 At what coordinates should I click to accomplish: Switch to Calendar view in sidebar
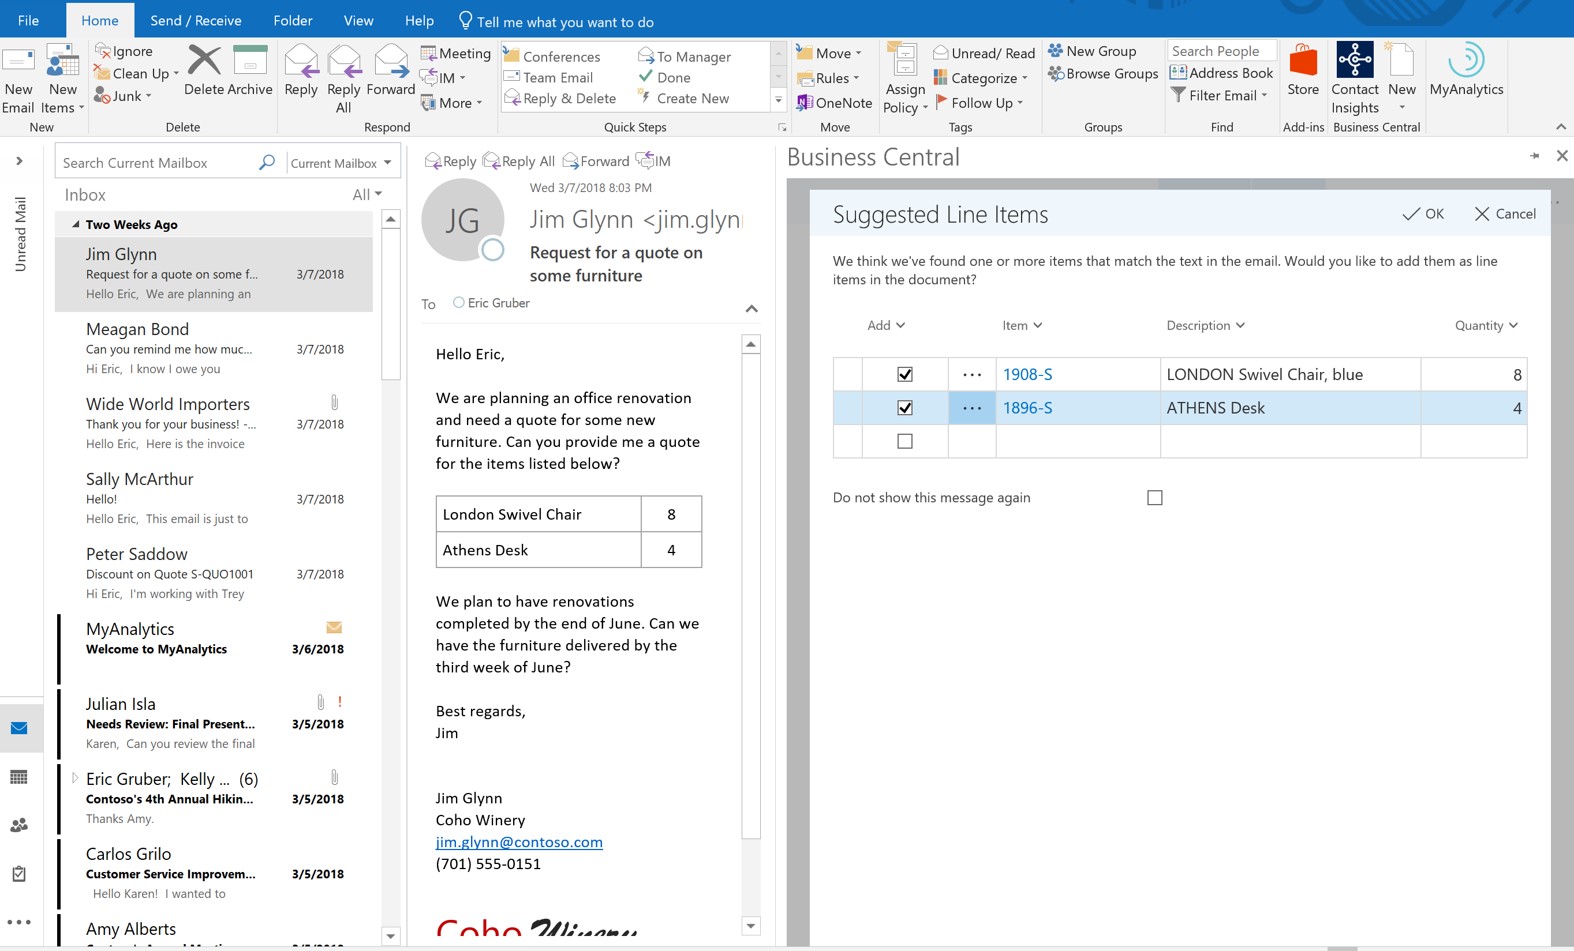(19, 777)
